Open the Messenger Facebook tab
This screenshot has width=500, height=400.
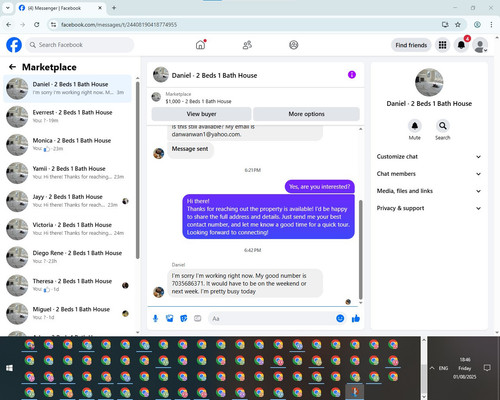pos(60,8)
